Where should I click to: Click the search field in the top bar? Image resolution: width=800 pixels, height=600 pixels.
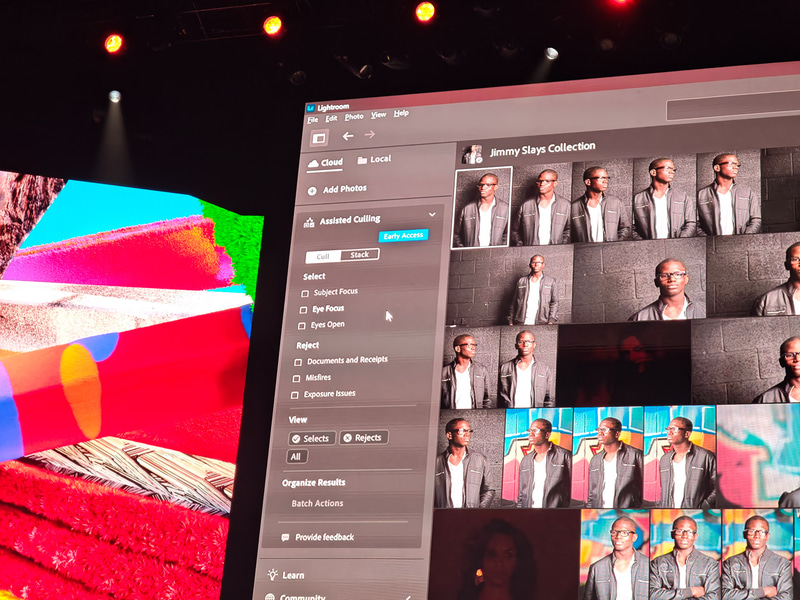pos(733,106)
